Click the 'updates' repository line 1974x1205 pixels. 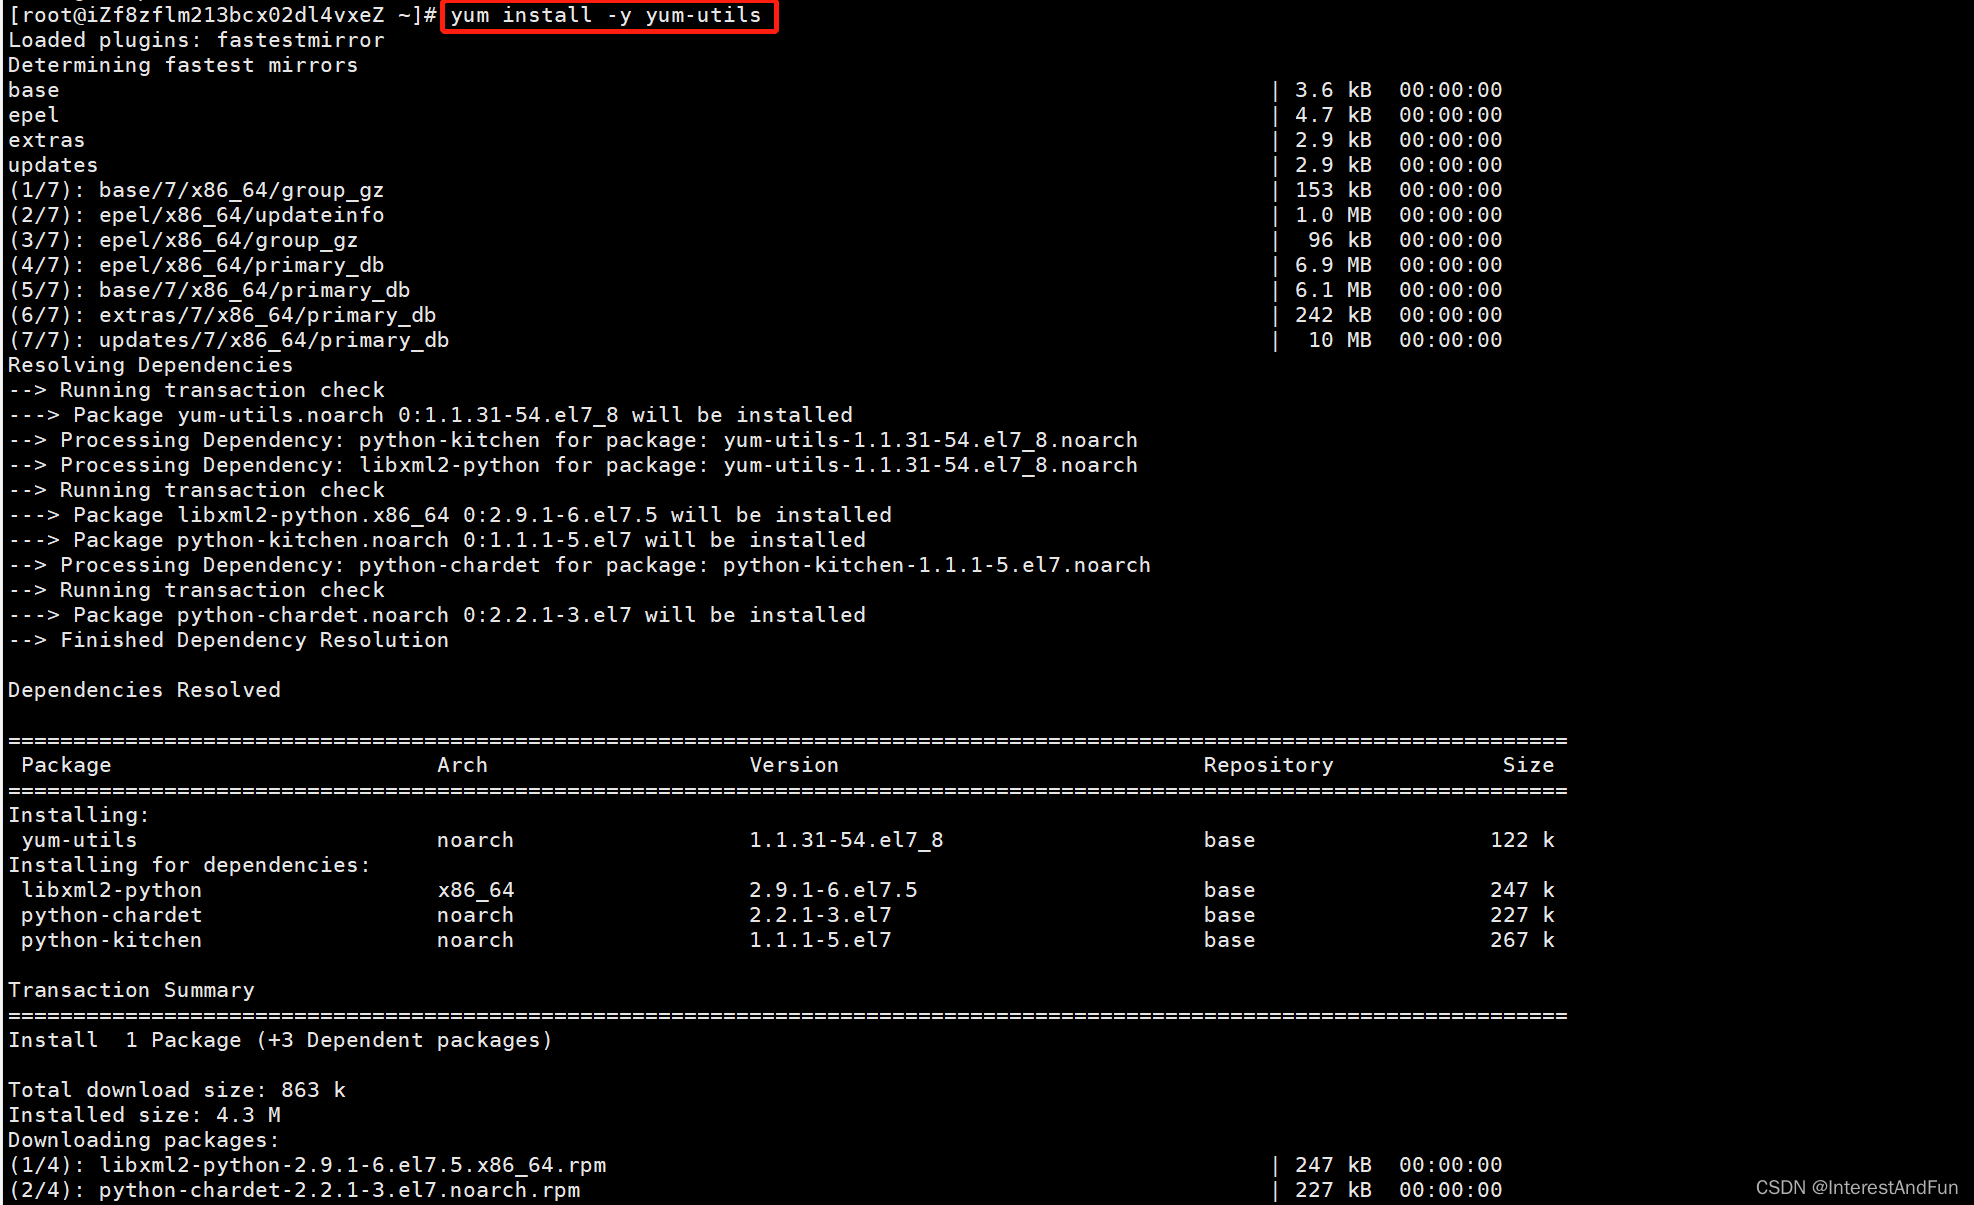(x=53, y=165)
